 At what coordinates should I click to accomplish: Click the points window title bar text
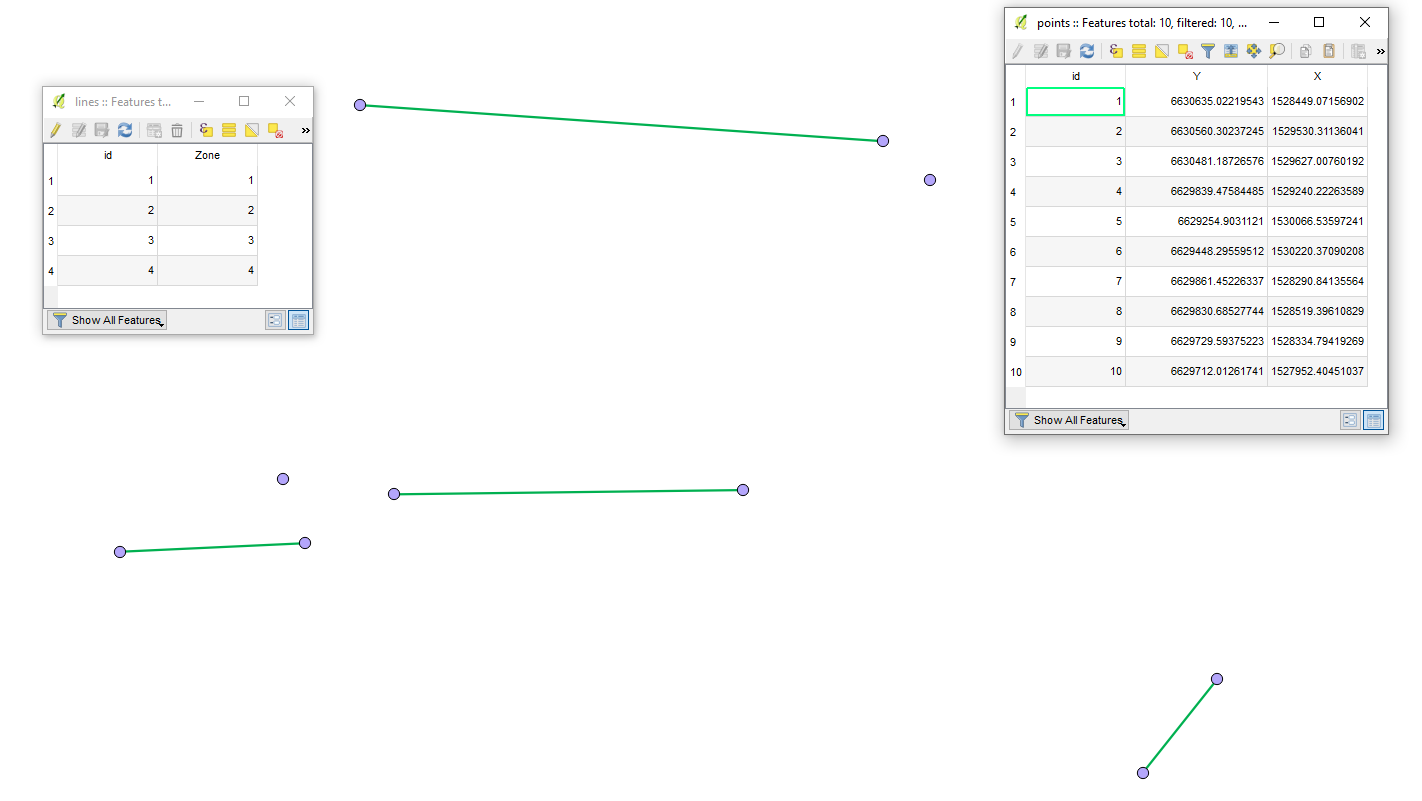point(1142,22)
